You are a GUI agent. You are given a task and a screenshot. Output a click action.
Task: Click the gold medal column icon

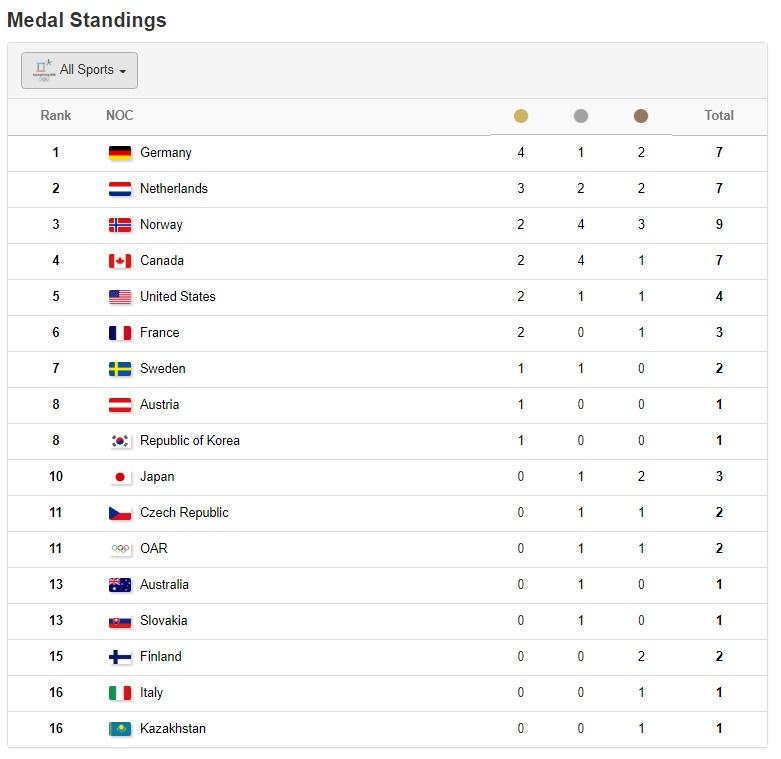pos(521,116)
